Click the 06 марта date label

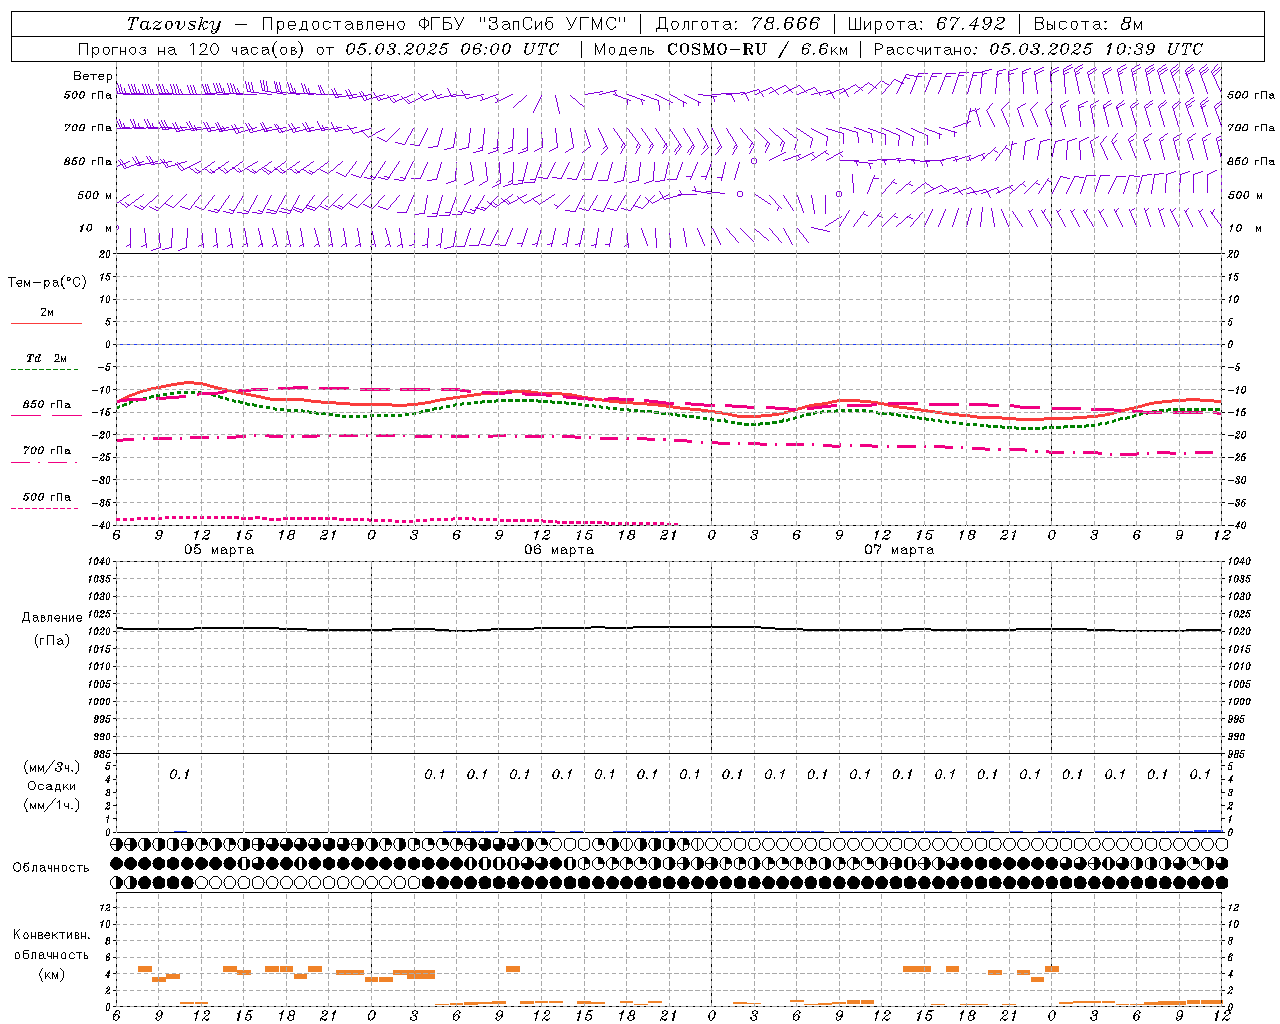(560, 550)
